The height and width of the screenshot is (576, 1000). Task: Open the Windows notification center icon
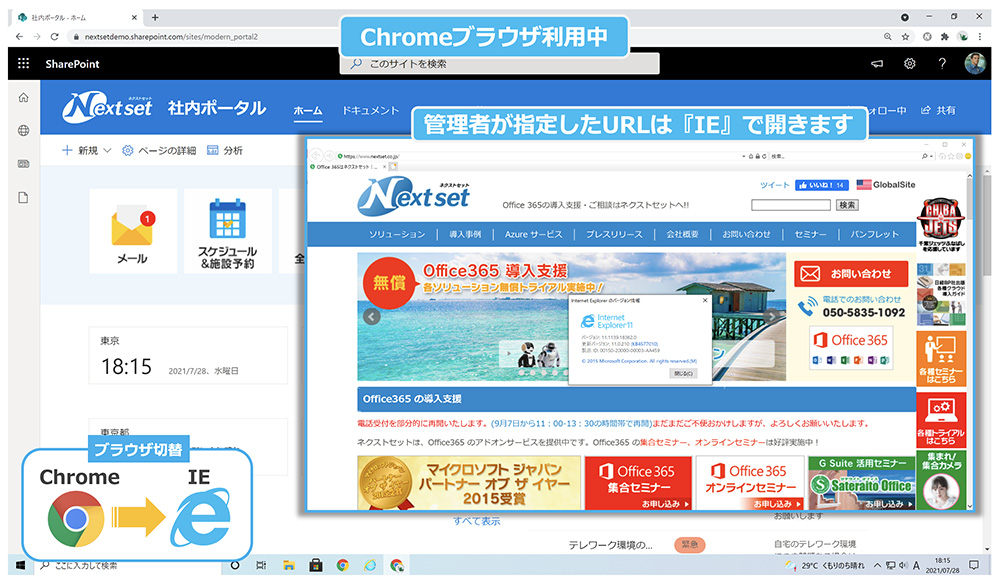click(x=974, y=565)
